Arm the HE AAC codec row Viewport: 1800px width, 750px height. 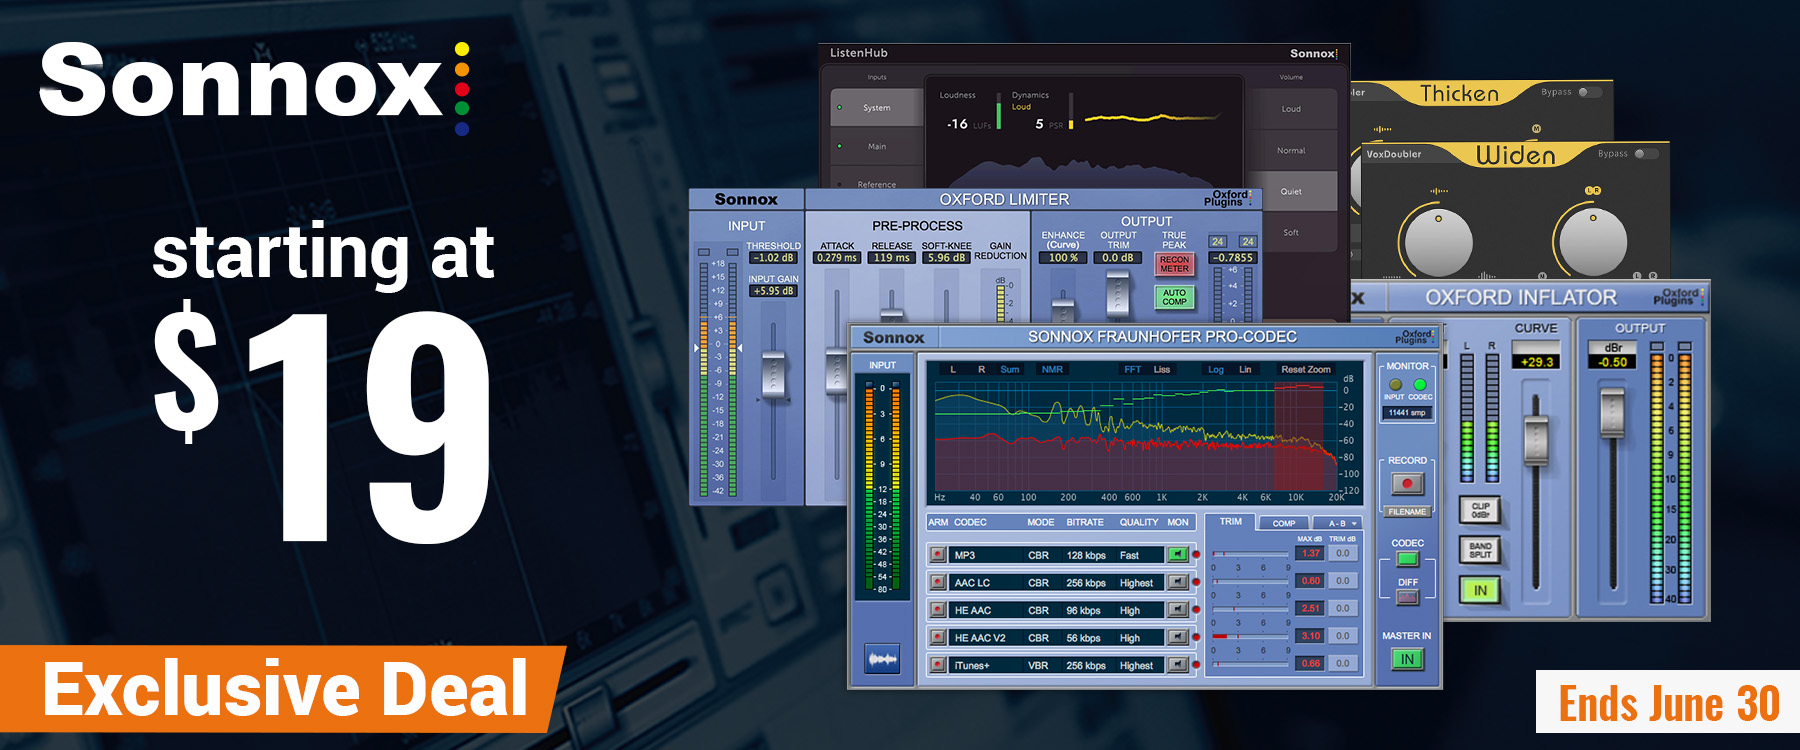tap(938, 609)
